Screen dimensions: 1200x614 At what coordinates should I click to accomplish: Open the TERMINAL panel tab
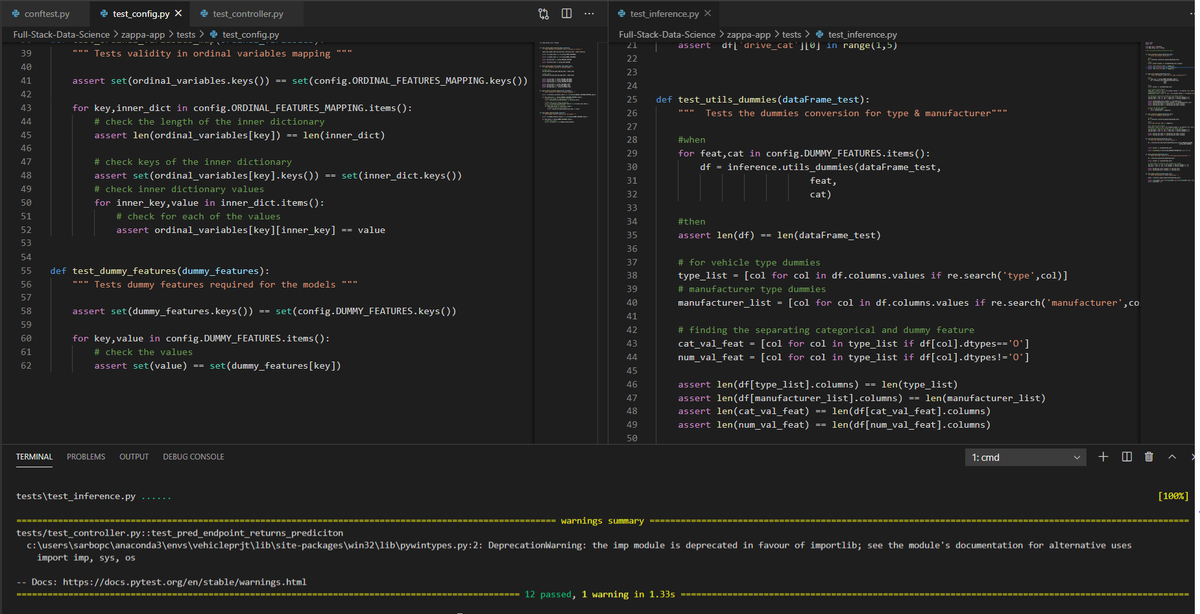click(34, 457)
